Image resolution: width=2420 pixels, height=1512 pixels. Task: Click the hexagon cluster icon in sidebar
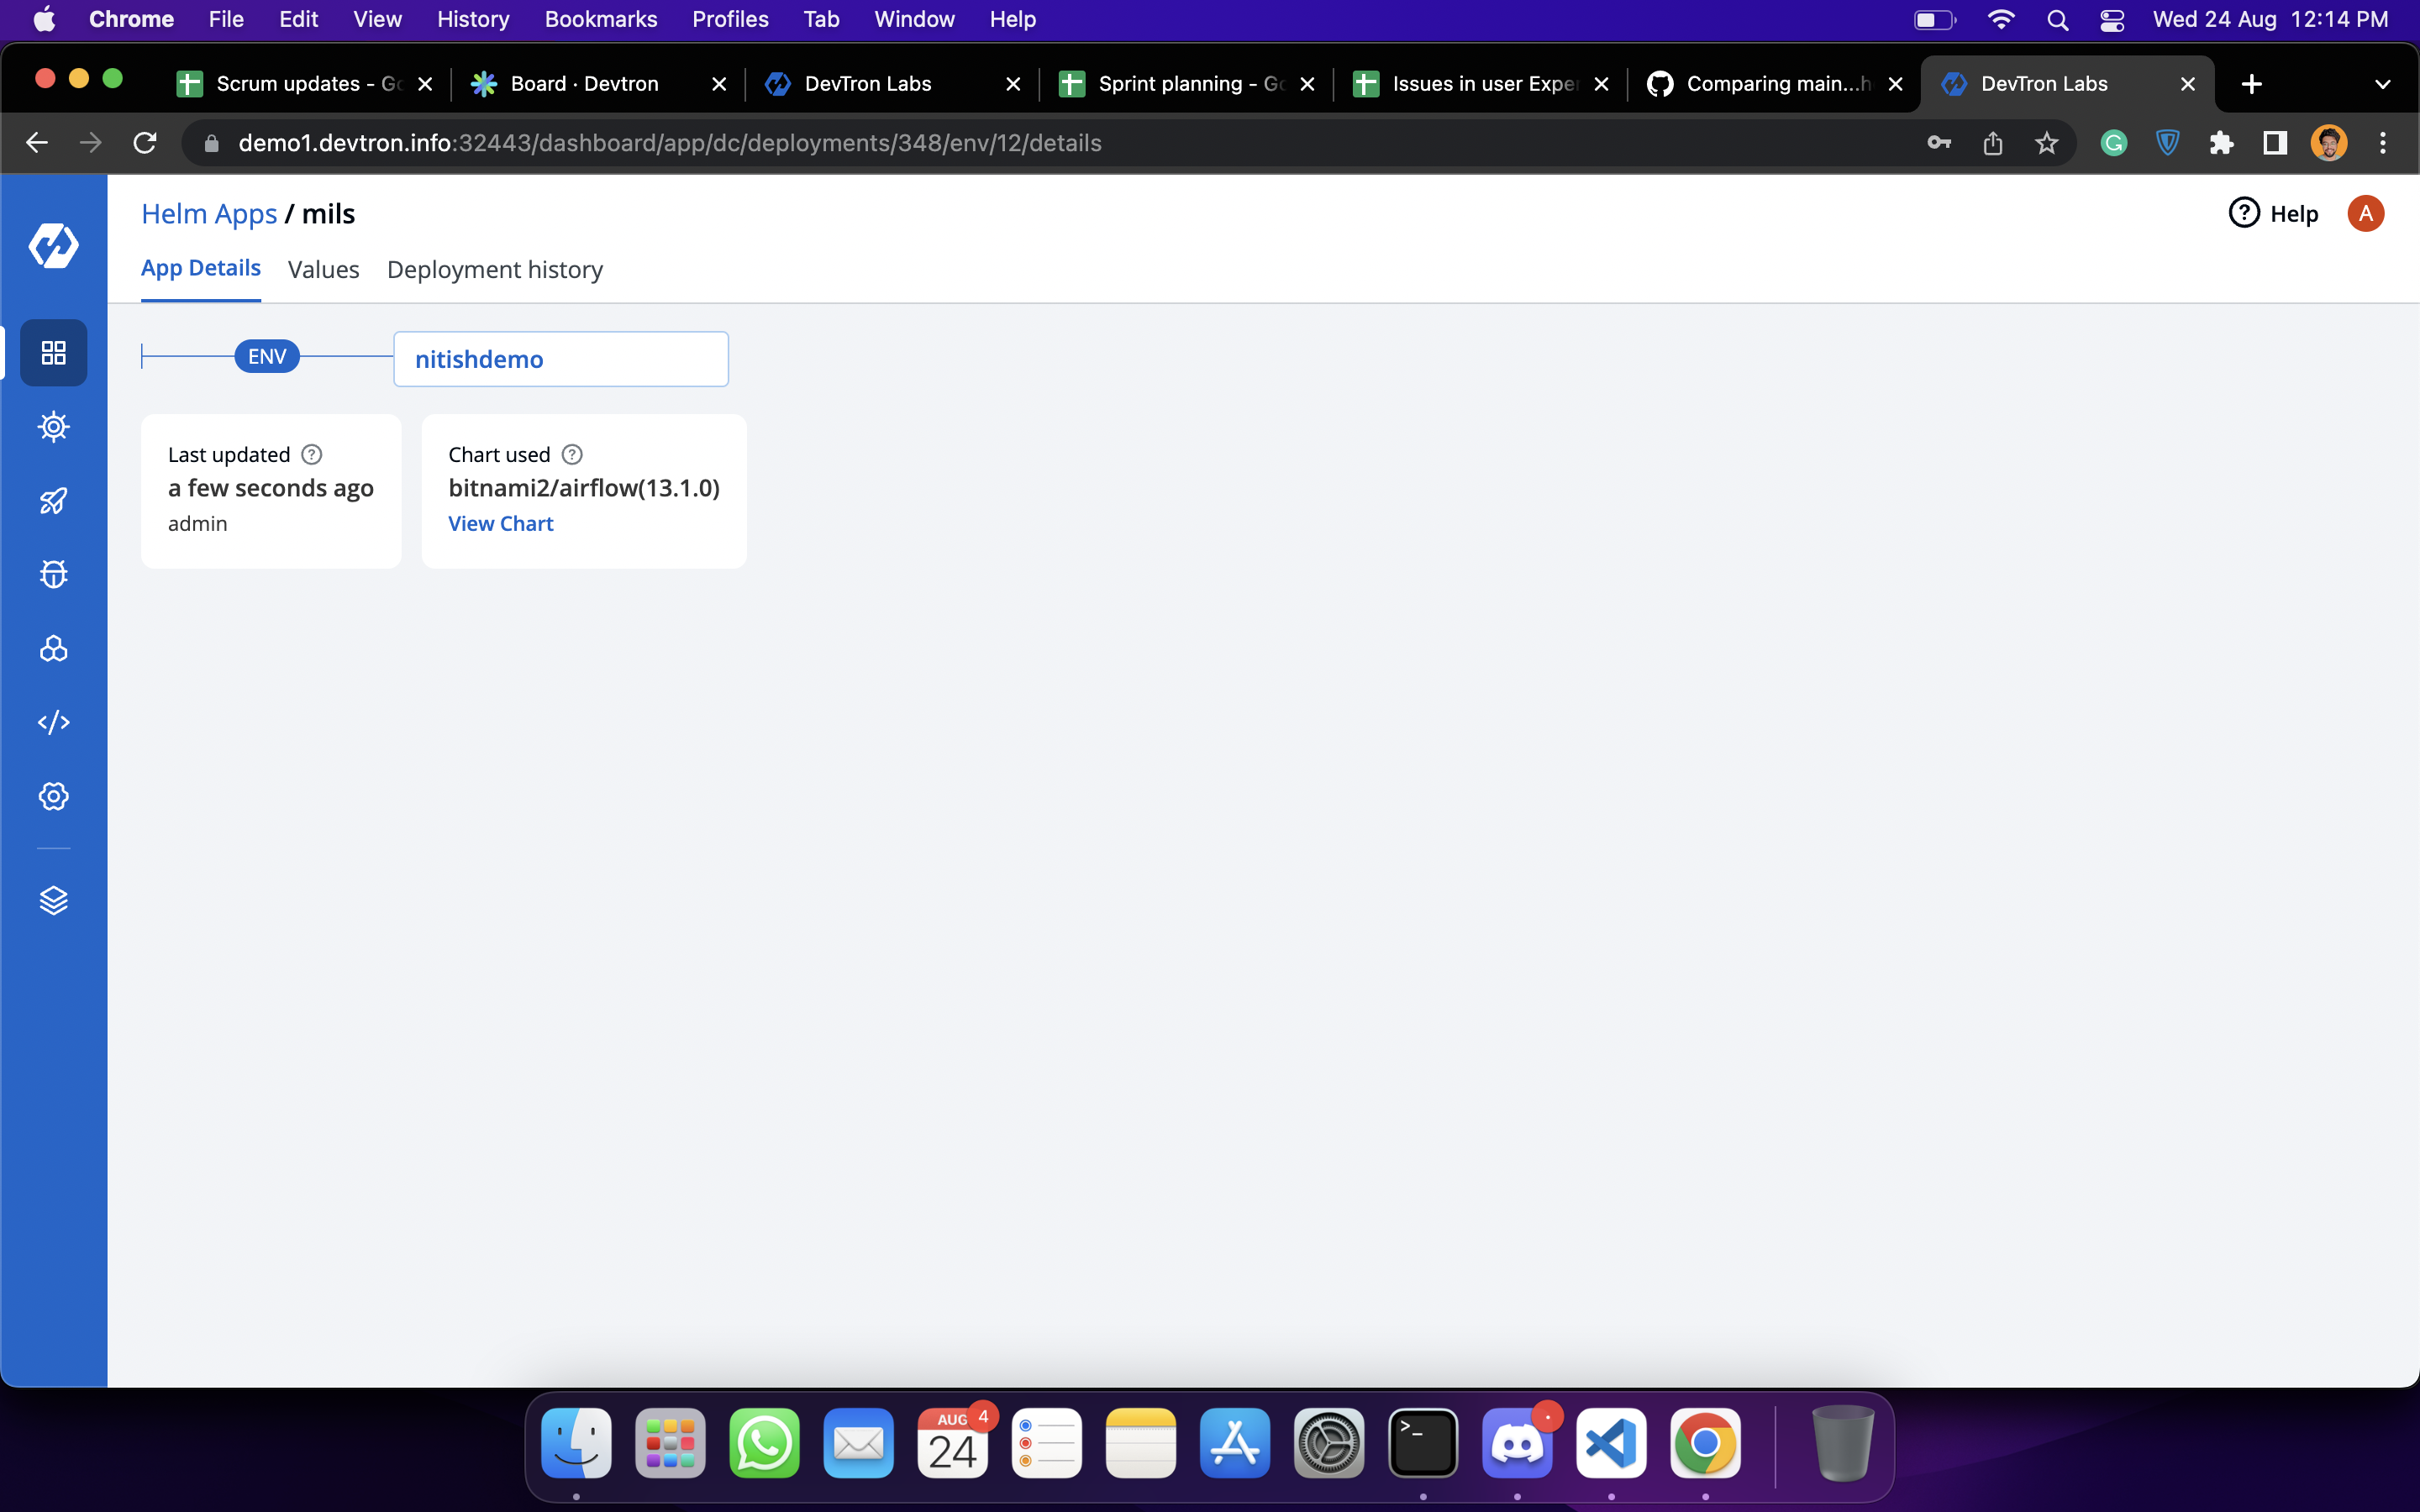tap(53, 649)
